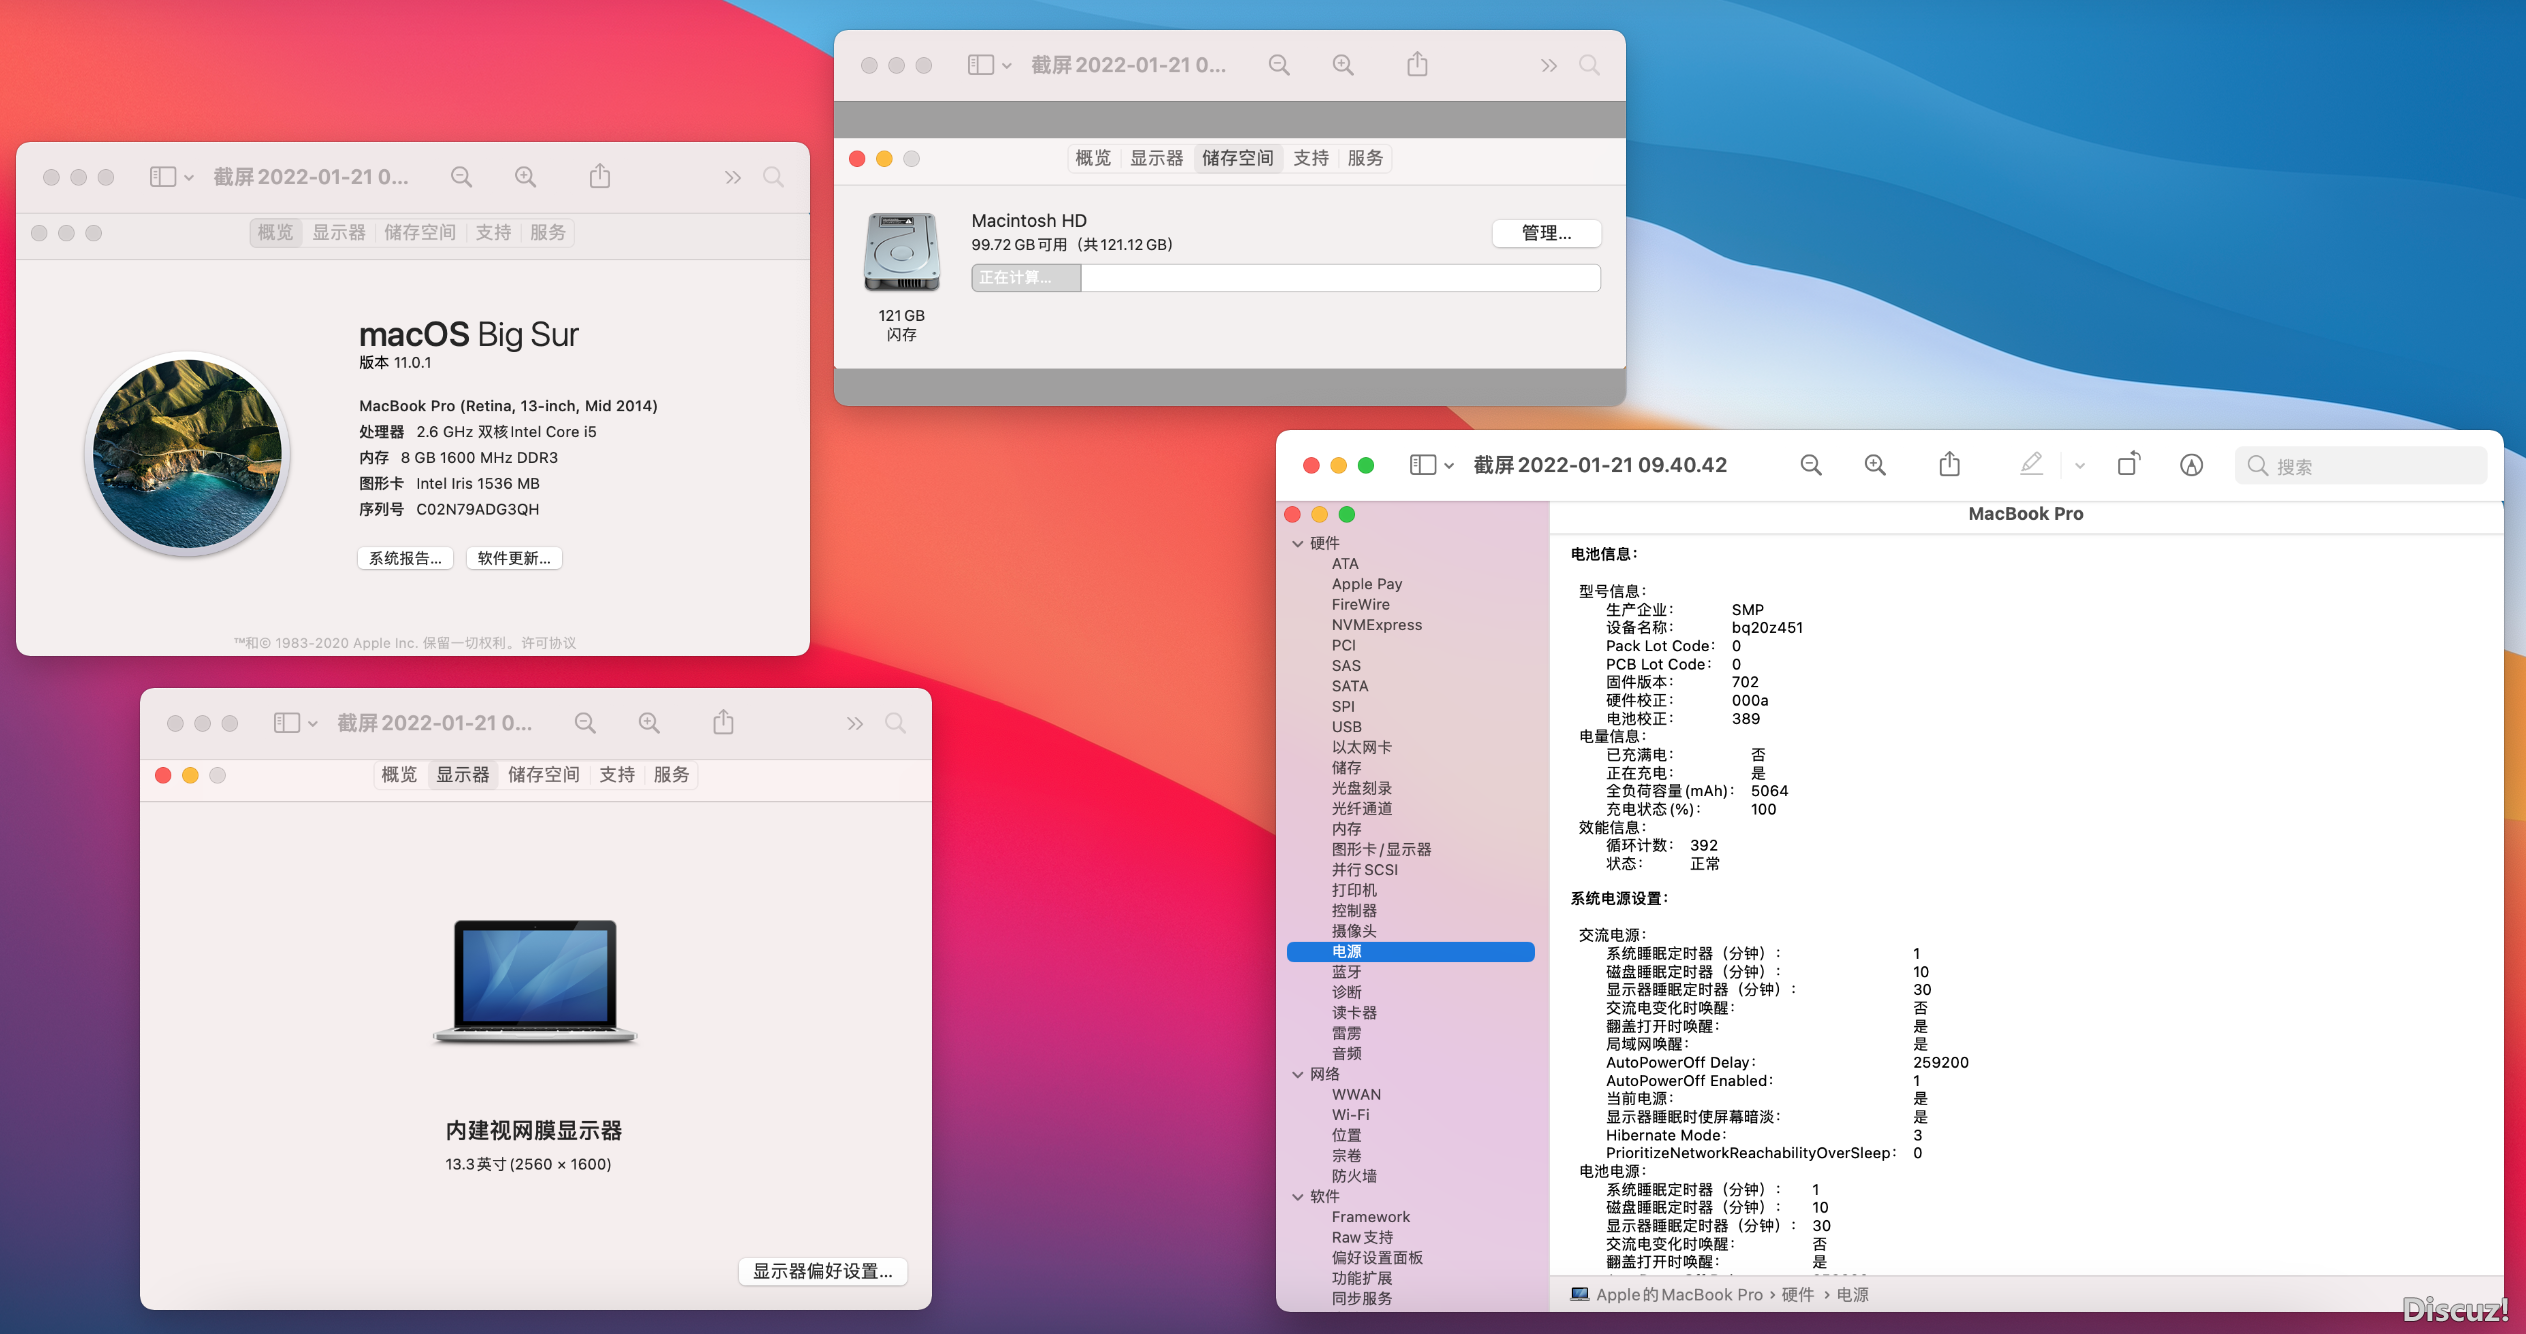The height and width of the screenshot is (1334, 2526).
Task: Share from the built-in Retina display window
Action: click(723, 722)
